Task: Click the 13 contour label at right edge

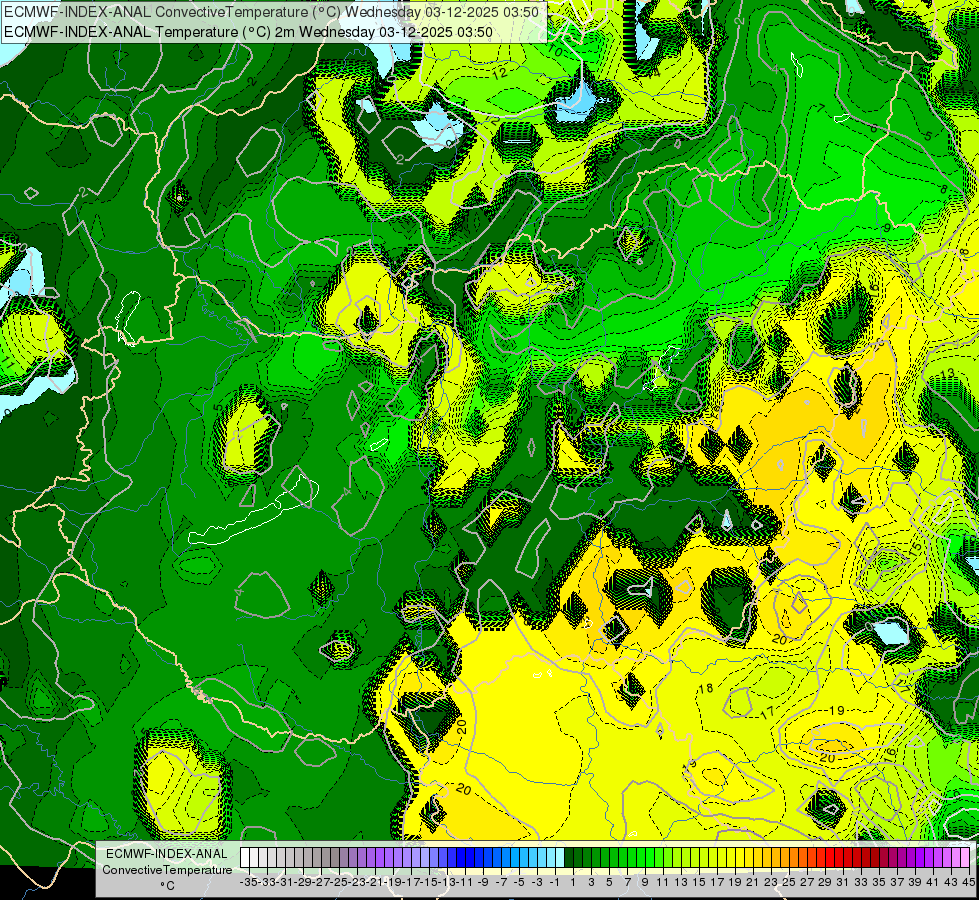Action: pyautogui.click(x=947, y=373)
